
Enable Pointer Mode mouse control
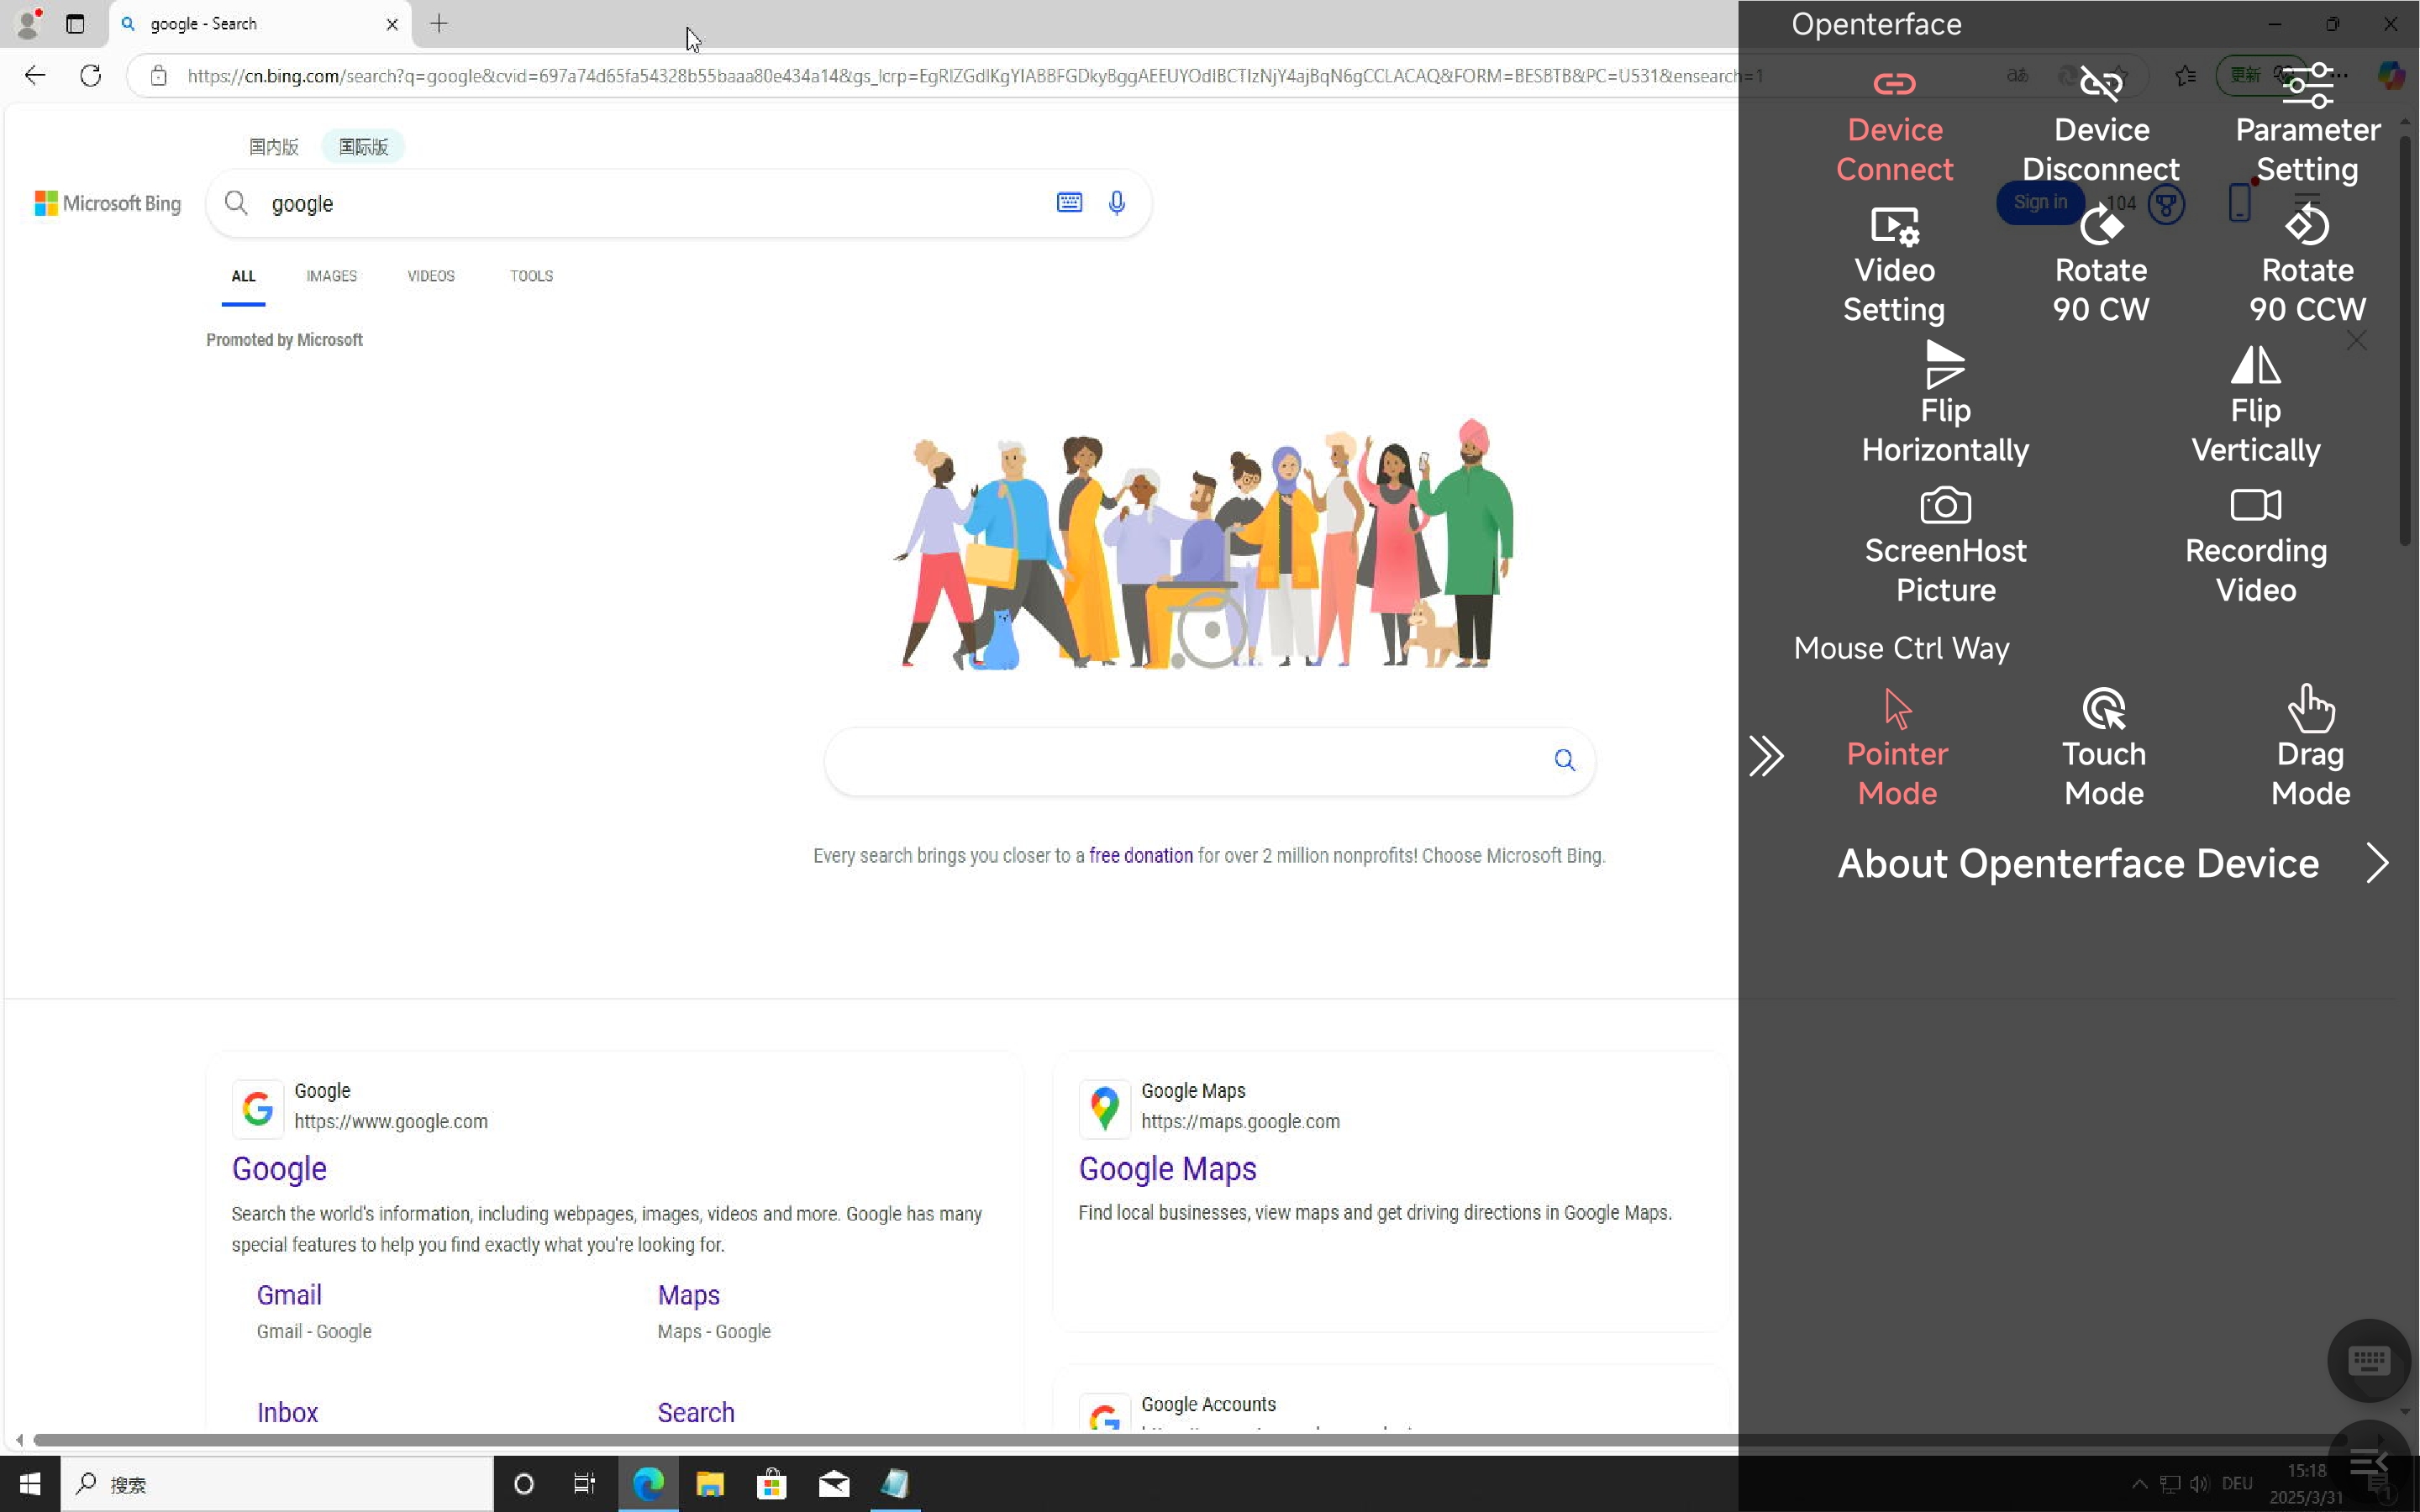[1897, 710]
